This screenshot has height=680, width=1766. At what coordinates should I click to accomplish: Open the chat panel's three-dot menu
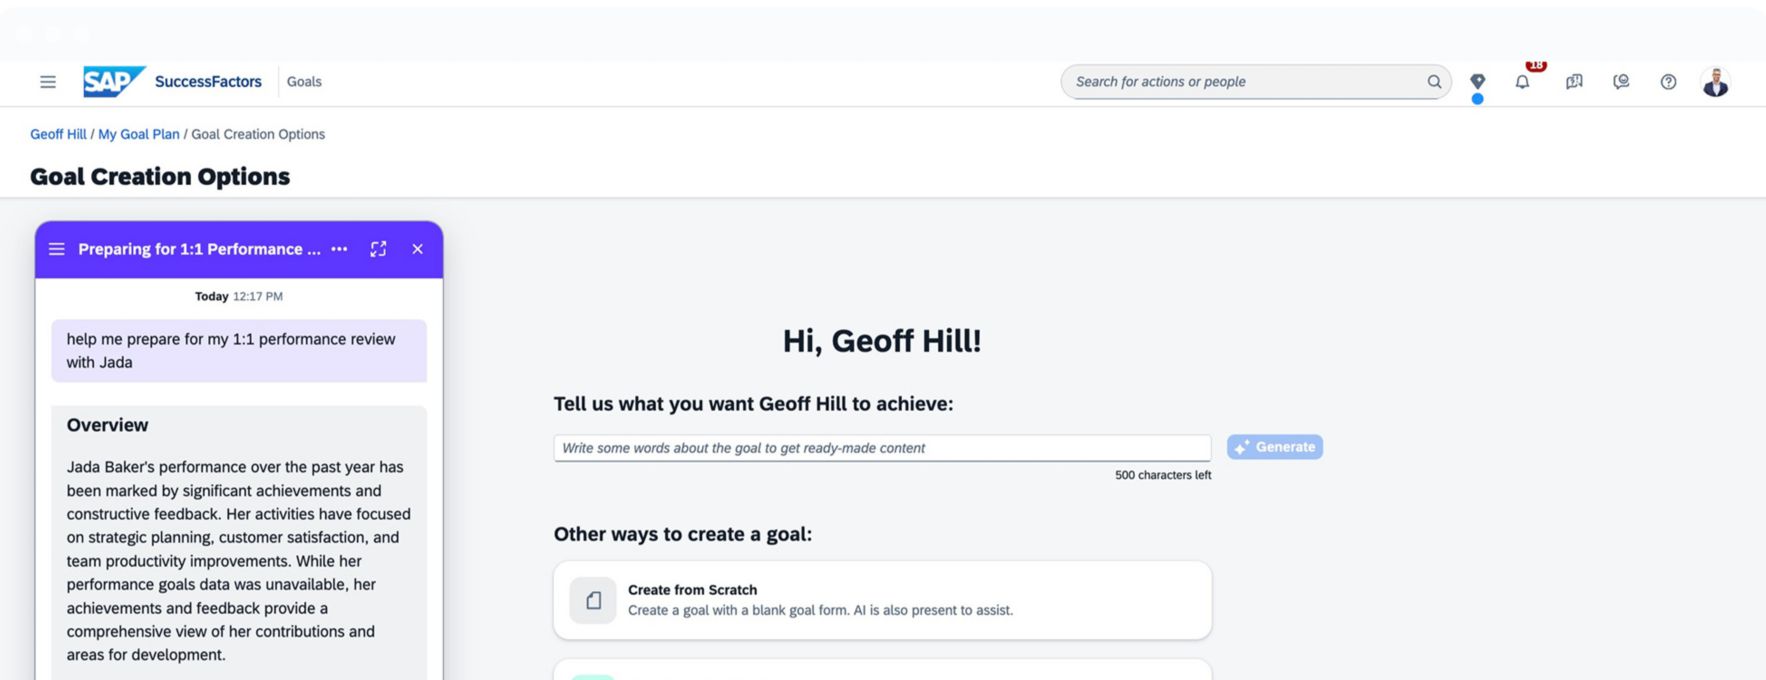click(339, 249)
